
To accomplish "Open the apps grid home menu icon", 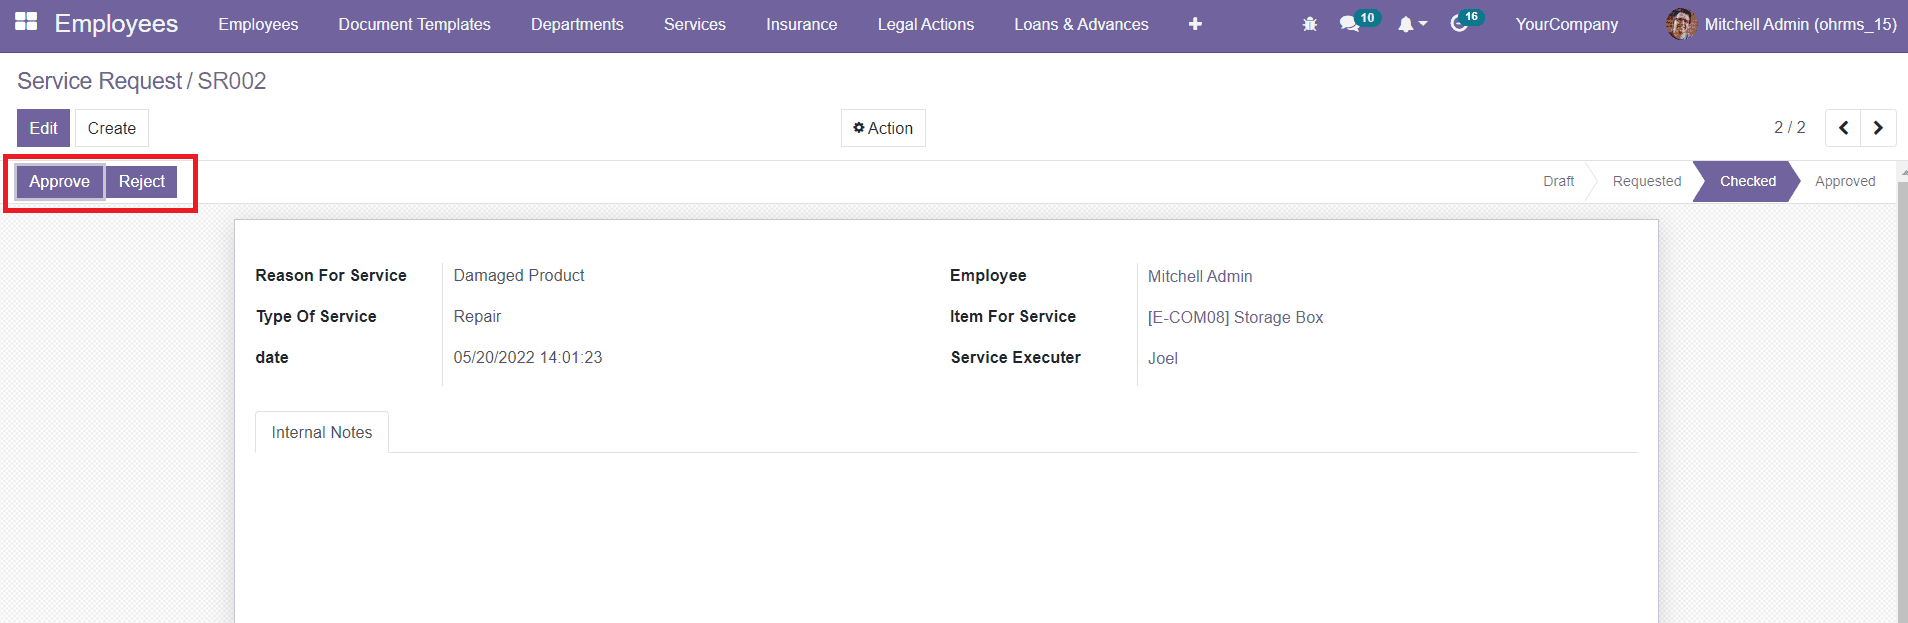I will pyautogui.click(x=26, y=22).
